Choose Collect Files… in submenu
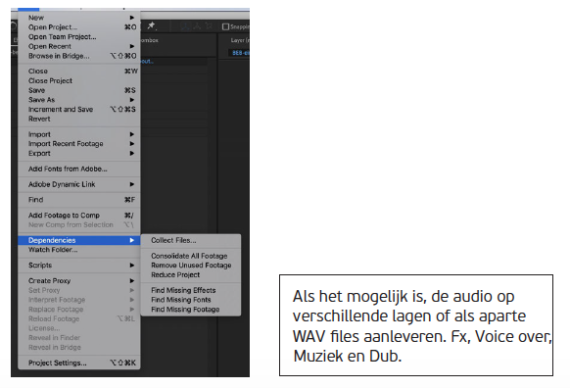Screen dimensions: 570x388 (191, 240)
